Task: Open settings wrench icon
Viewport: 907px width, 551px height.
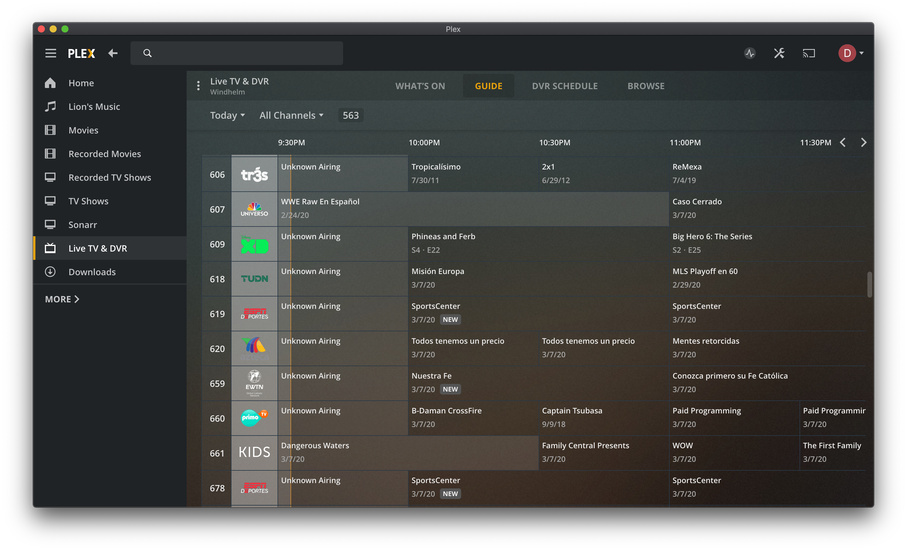Action: pyautogui.click(x=779, y=53)
